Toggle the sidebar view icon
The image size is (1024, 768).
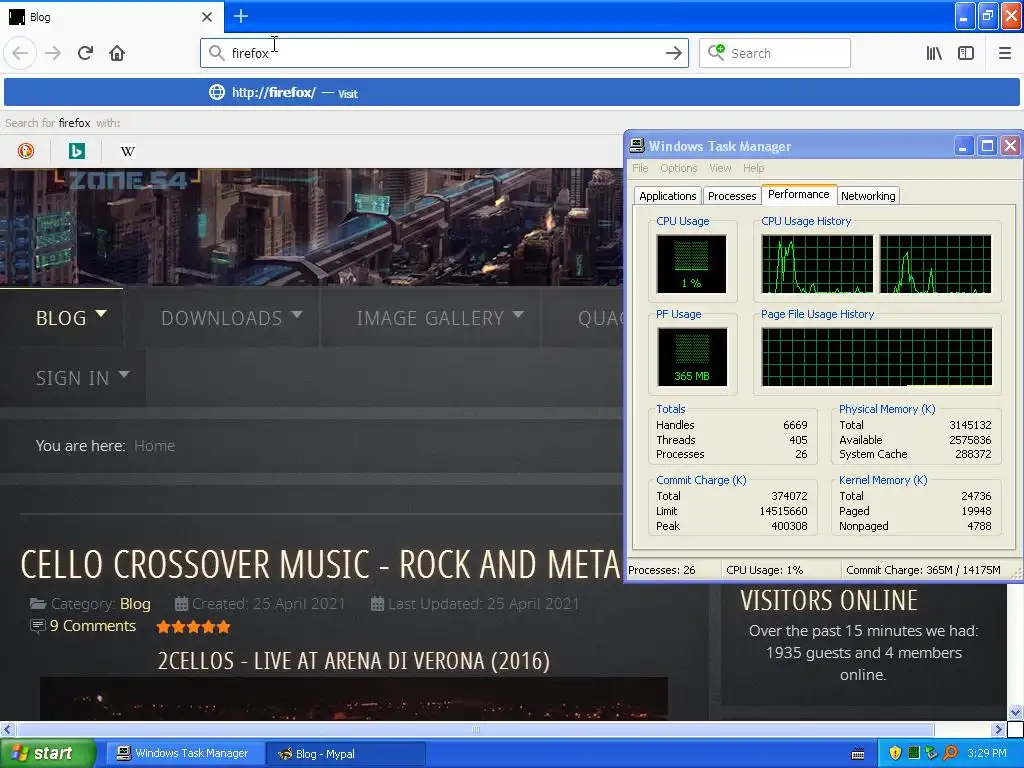coord(966,53)
